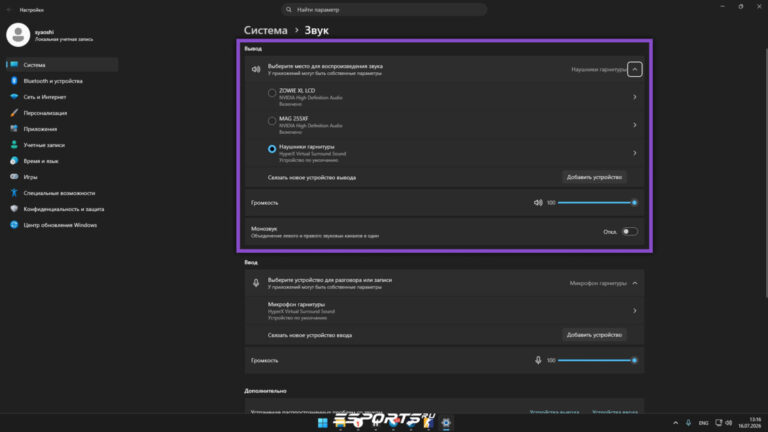The height and width of the screenshot is (432, 768).
Task: Click Добавить устройство for output devices
Action: (x=594, y=177)
